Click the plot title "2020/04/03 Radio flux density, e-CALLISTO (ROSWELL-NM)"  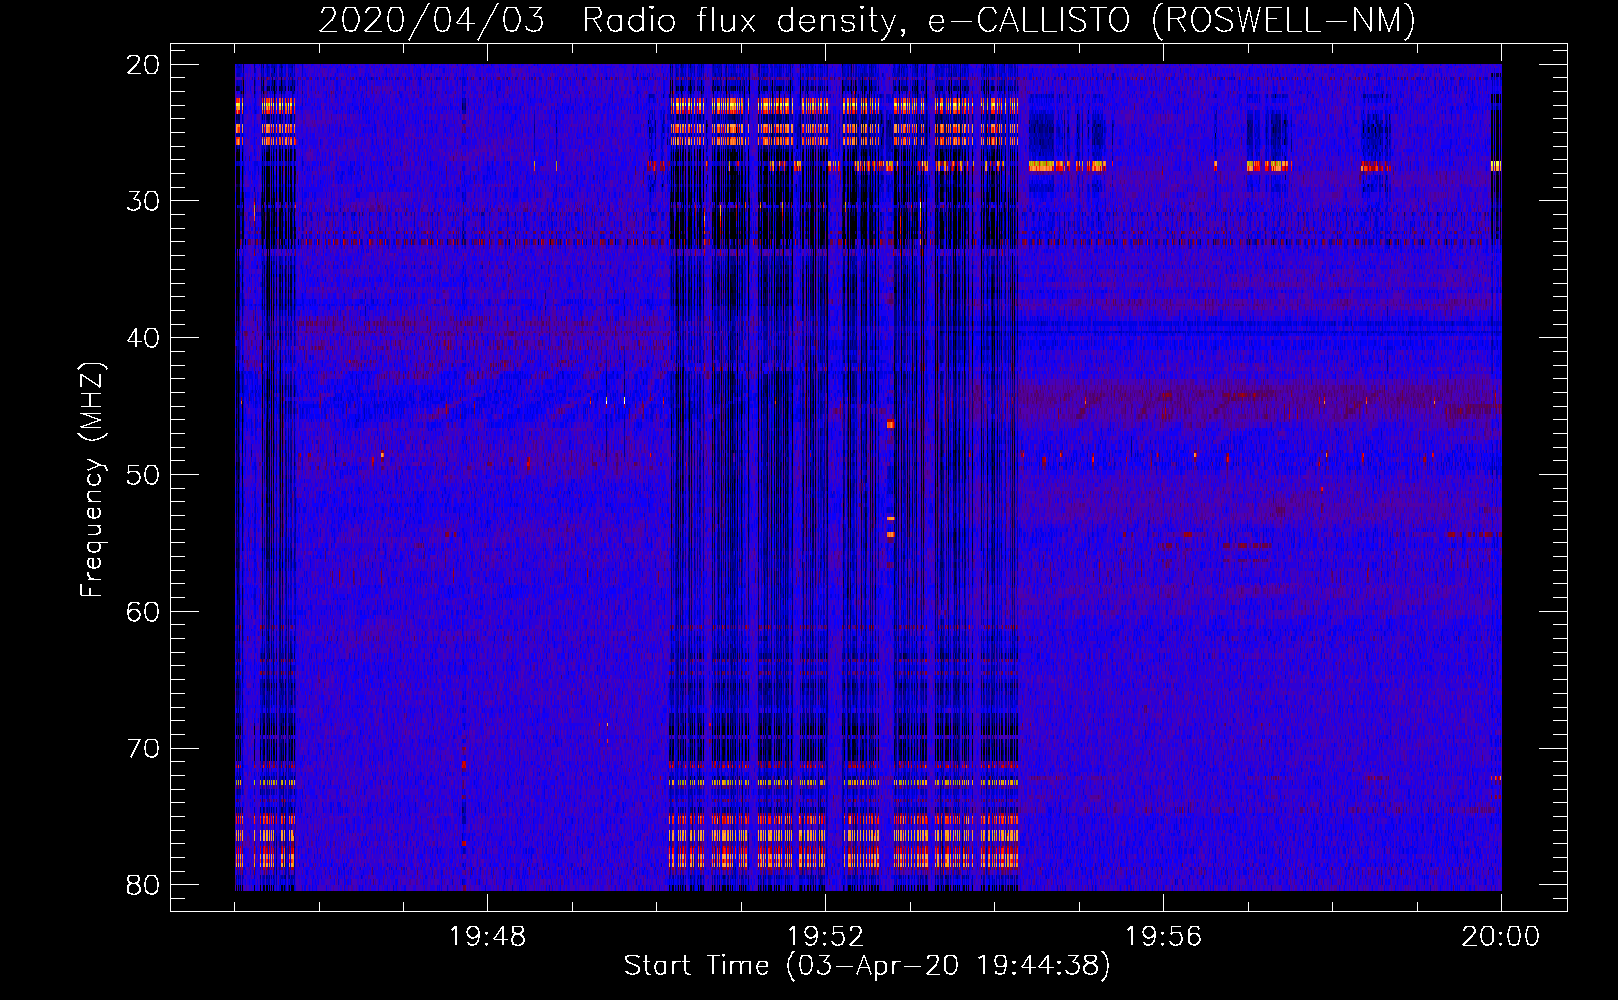pos(867,20)
